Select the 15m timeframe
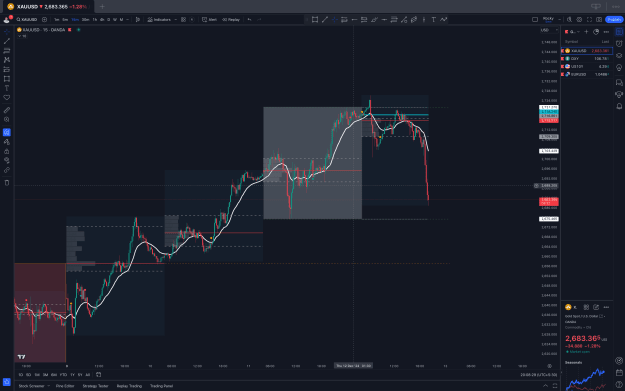Viewport: 625px width, 391px height. [75, 20]
